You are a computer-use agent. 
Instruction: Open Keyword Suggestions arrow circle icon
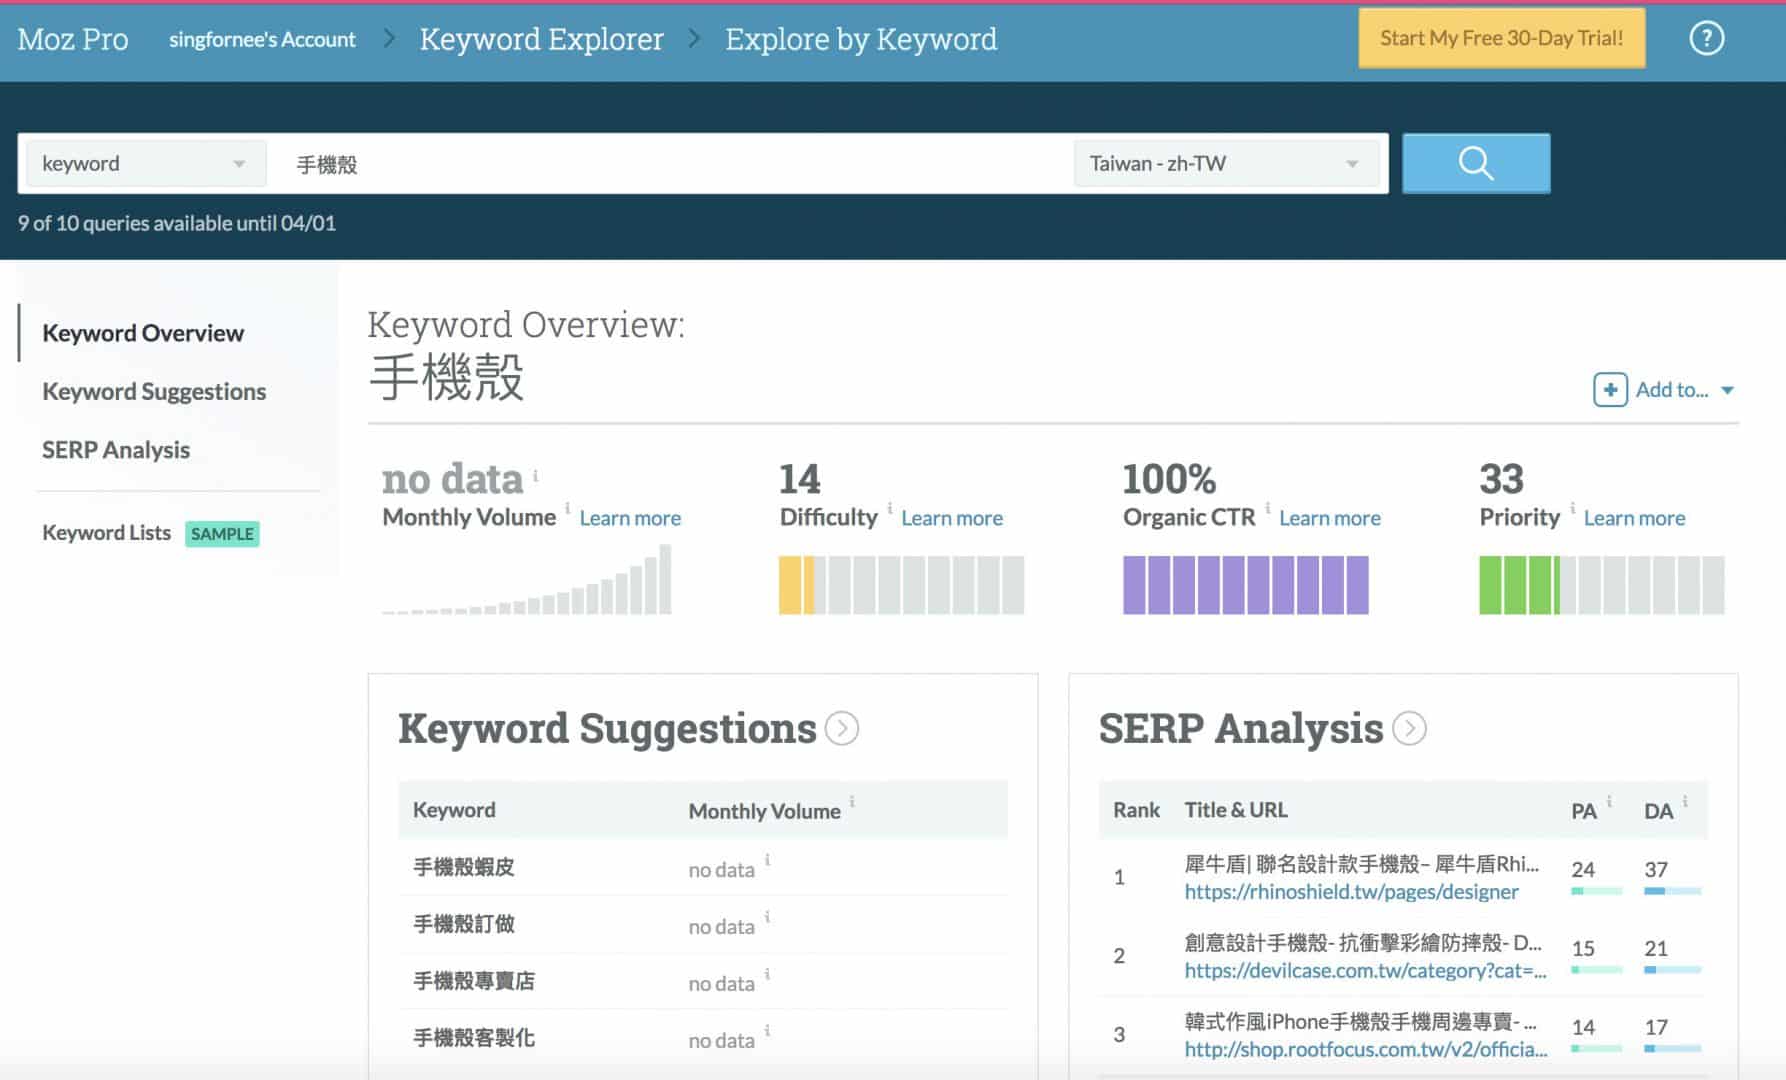click(842, 729)
